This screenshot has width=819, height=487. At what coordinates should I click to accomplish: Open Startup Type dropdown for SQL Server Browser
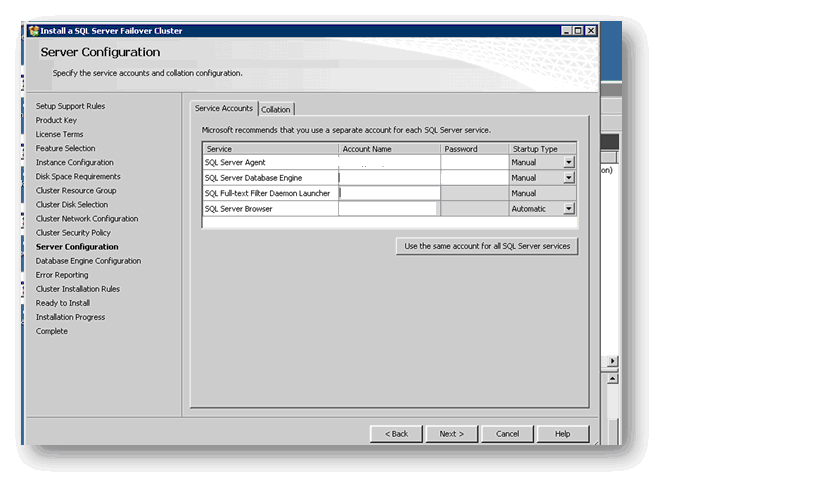coord(569,208)
